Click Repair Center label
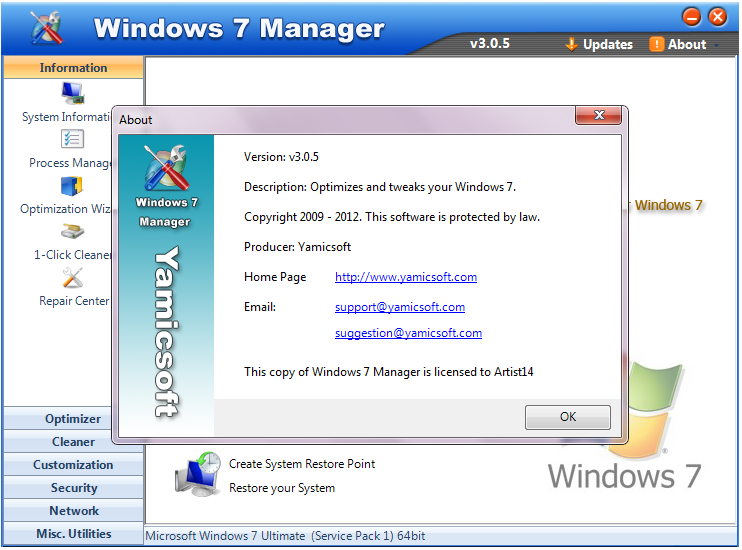This screenshot has width=742, height=550. coord(74,301)
